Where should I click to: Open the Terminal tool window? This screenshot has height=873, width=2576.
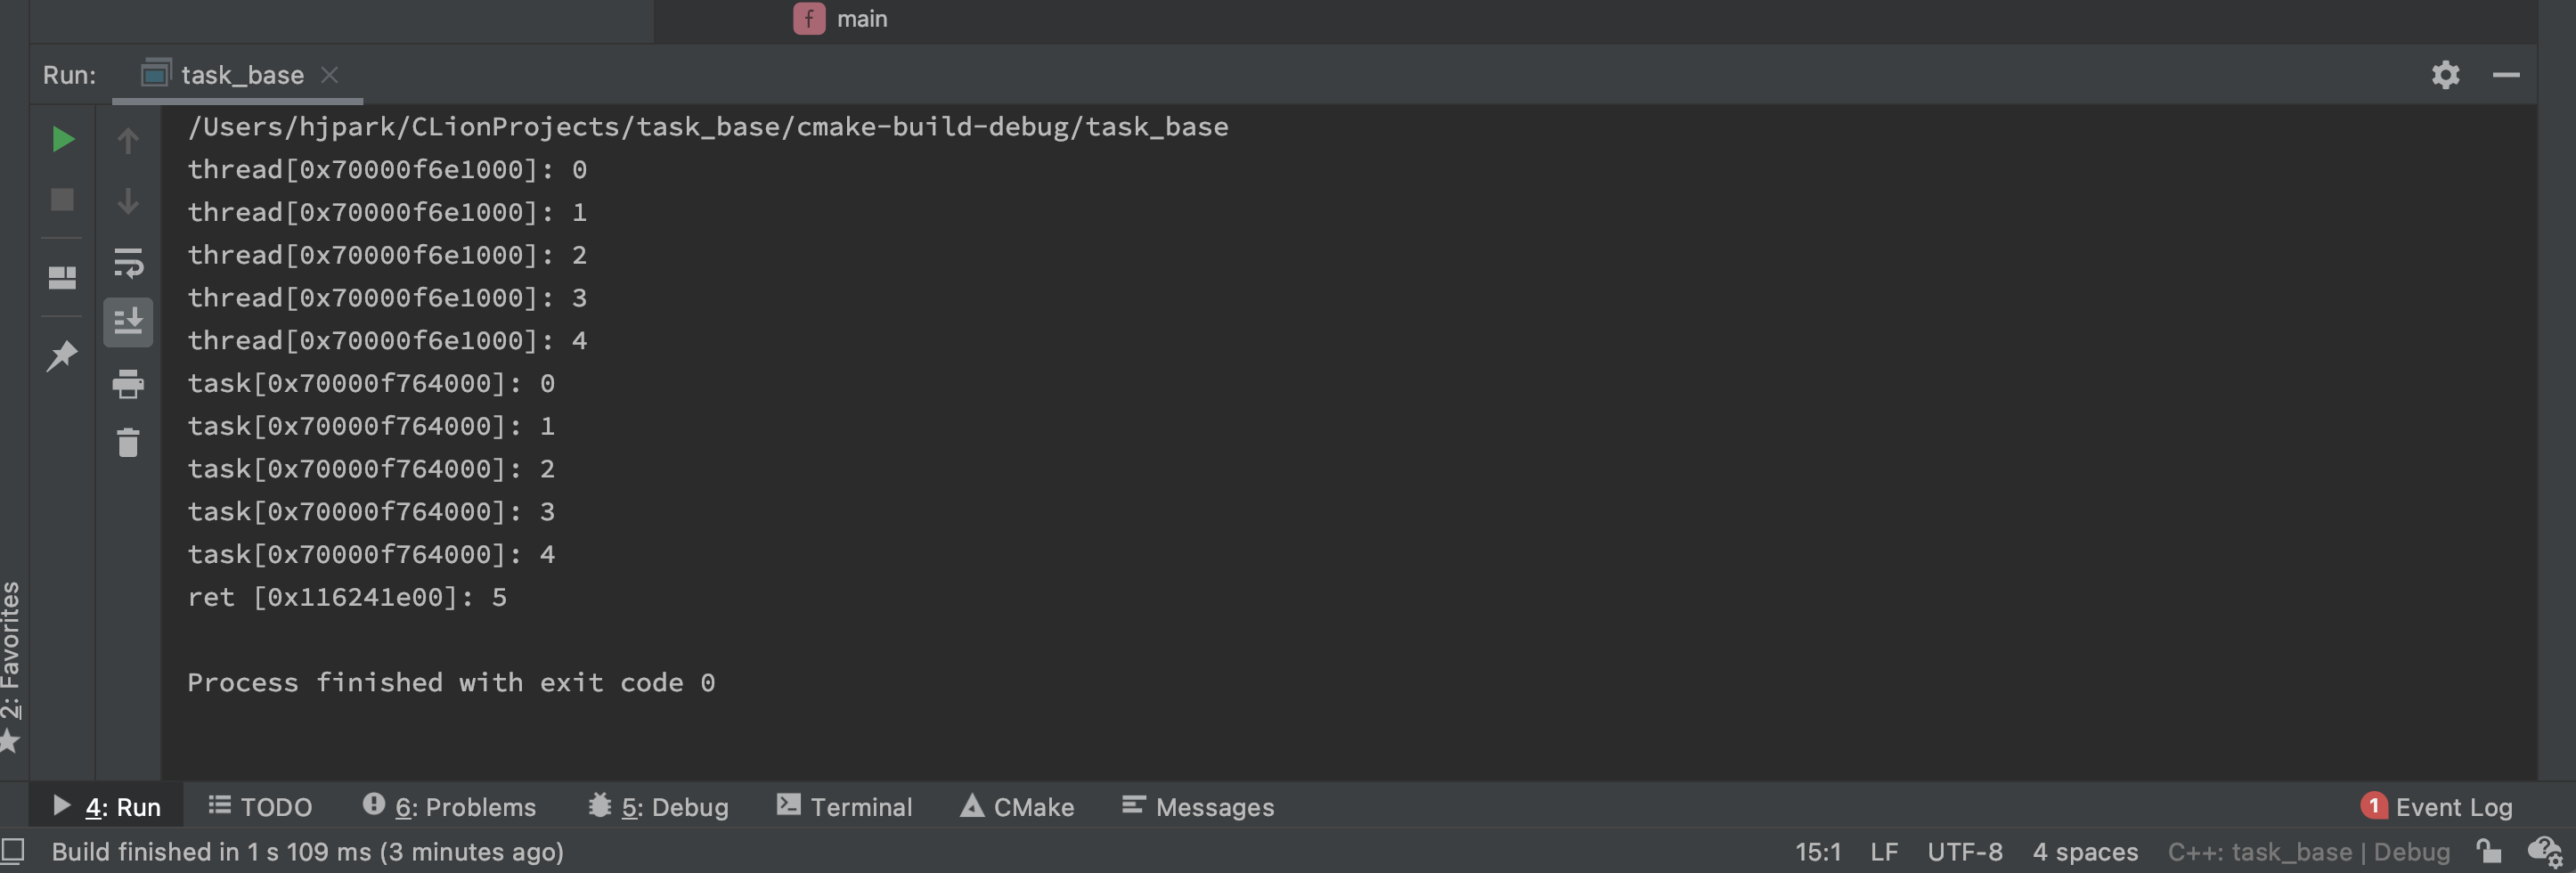click(844, 806)
